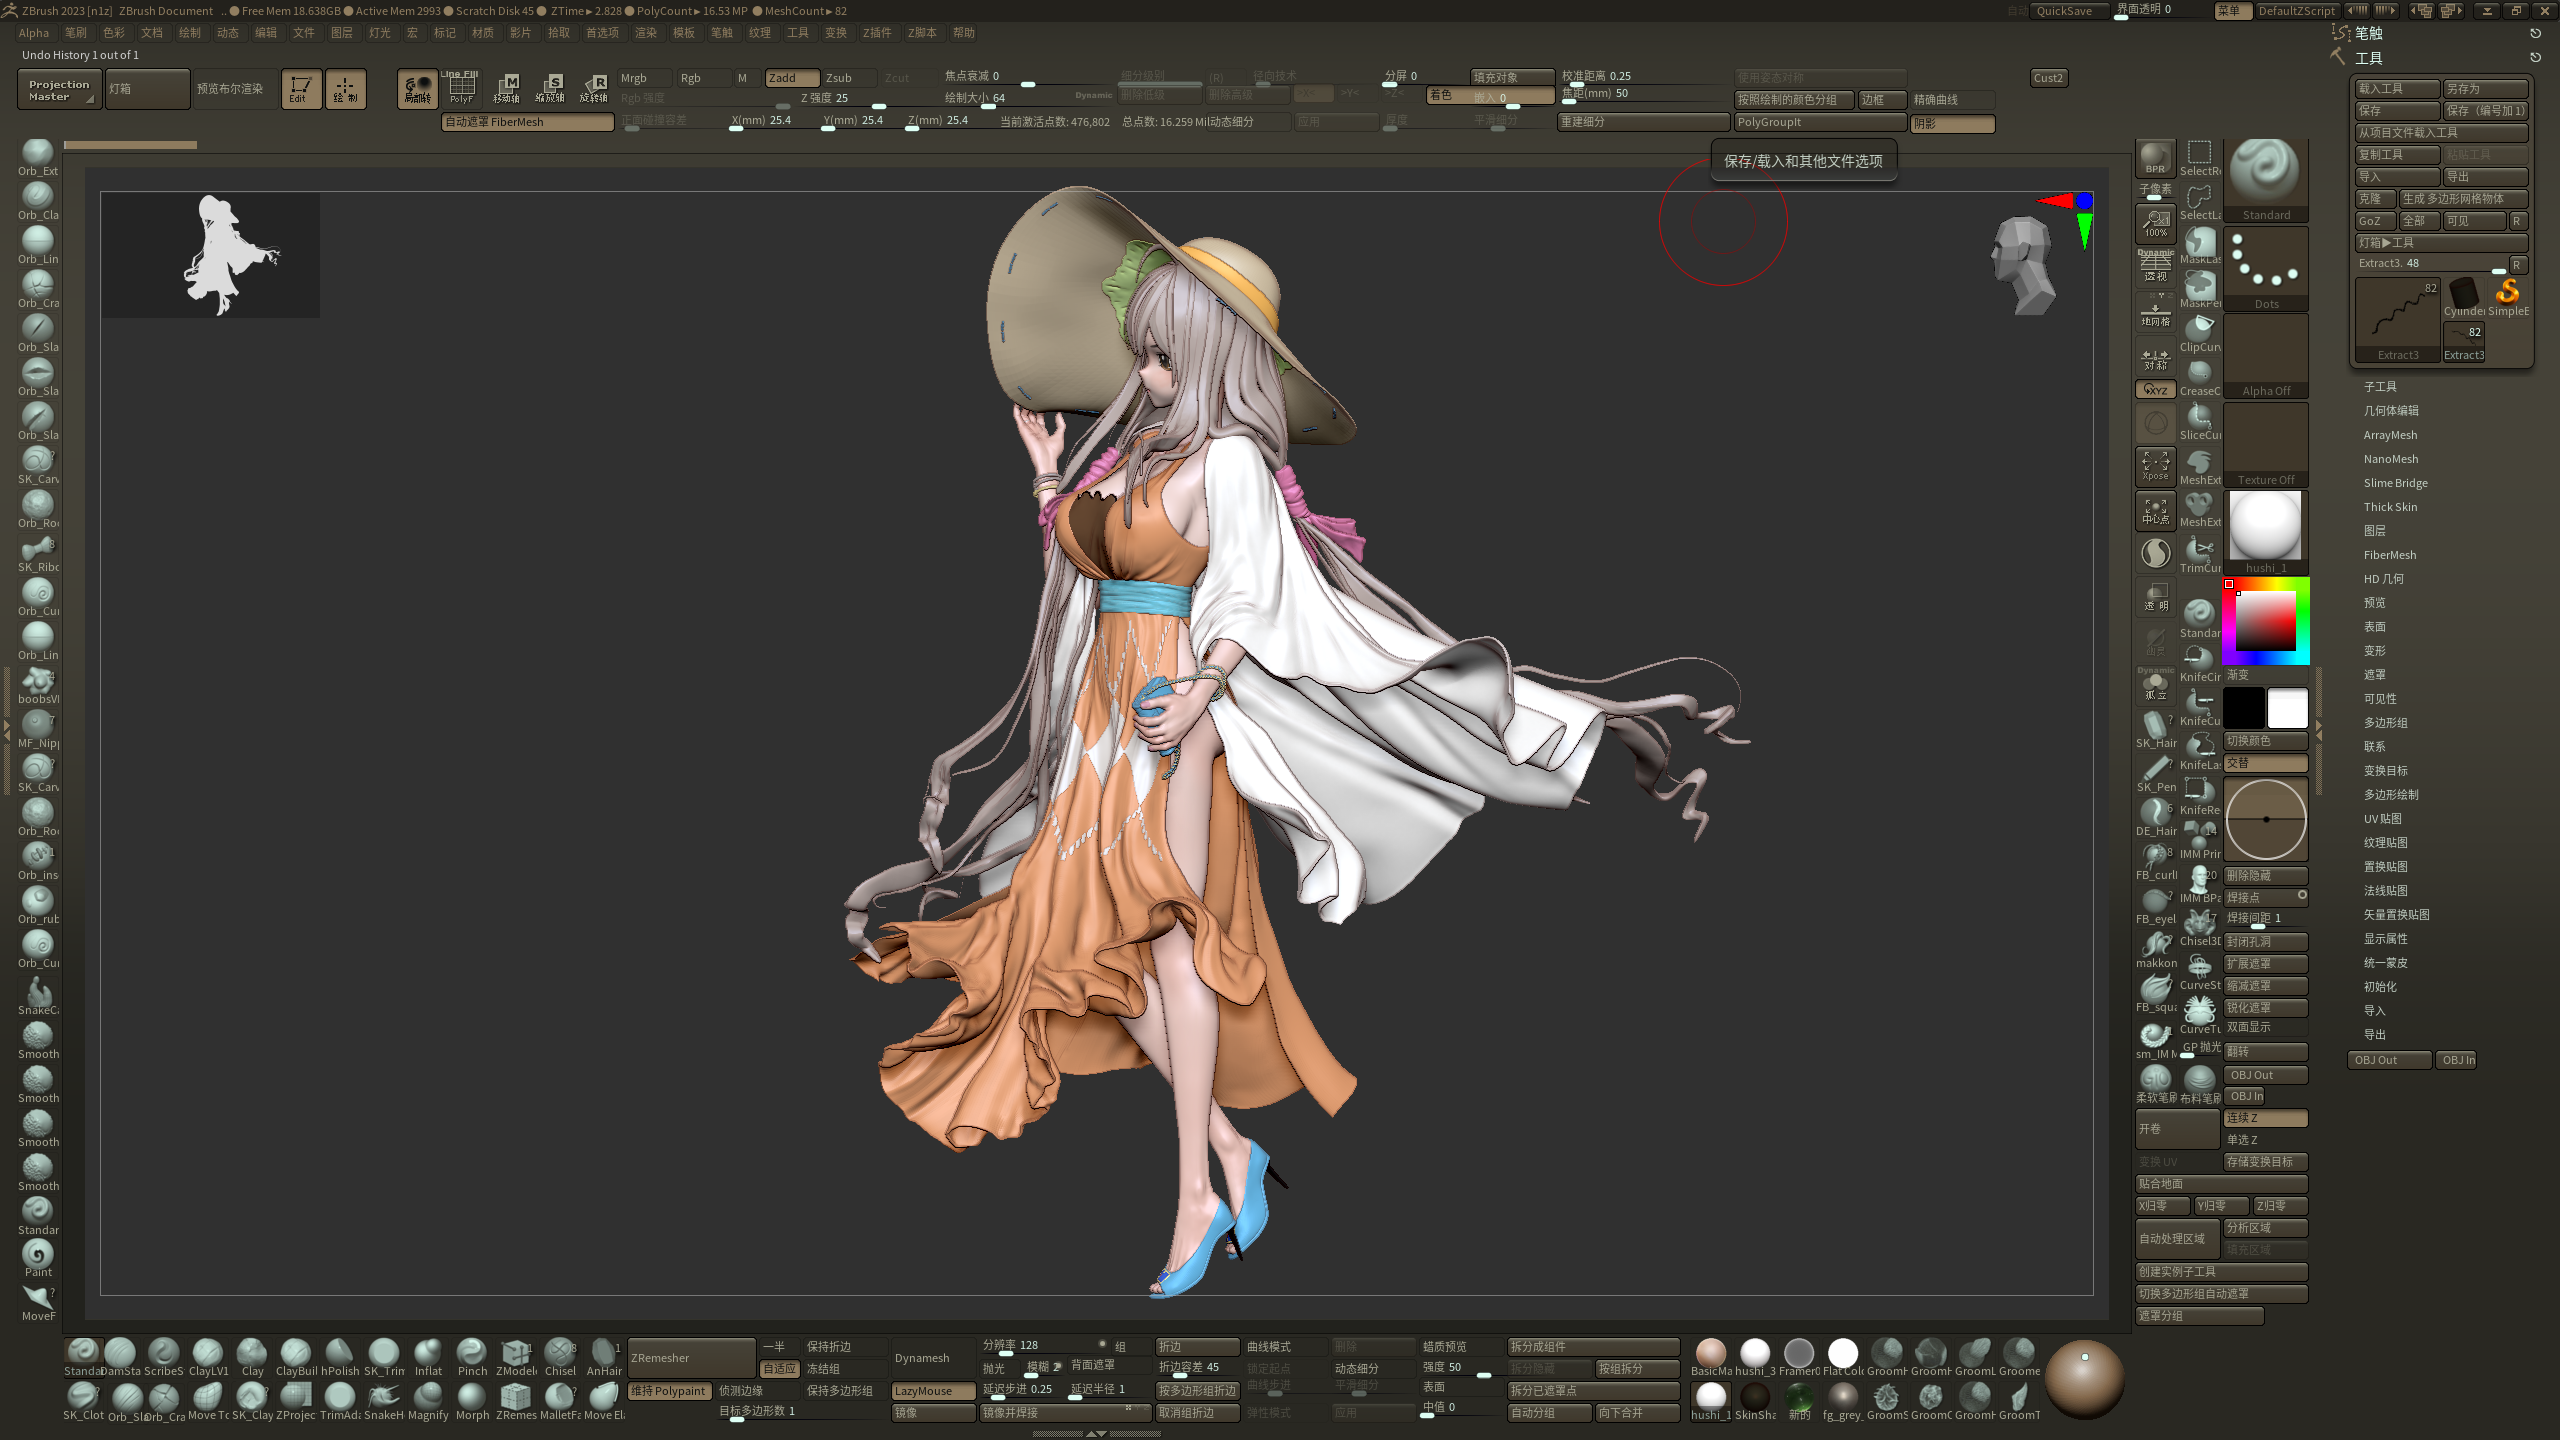Click the Edit mode icon

(x=300, y=89)
